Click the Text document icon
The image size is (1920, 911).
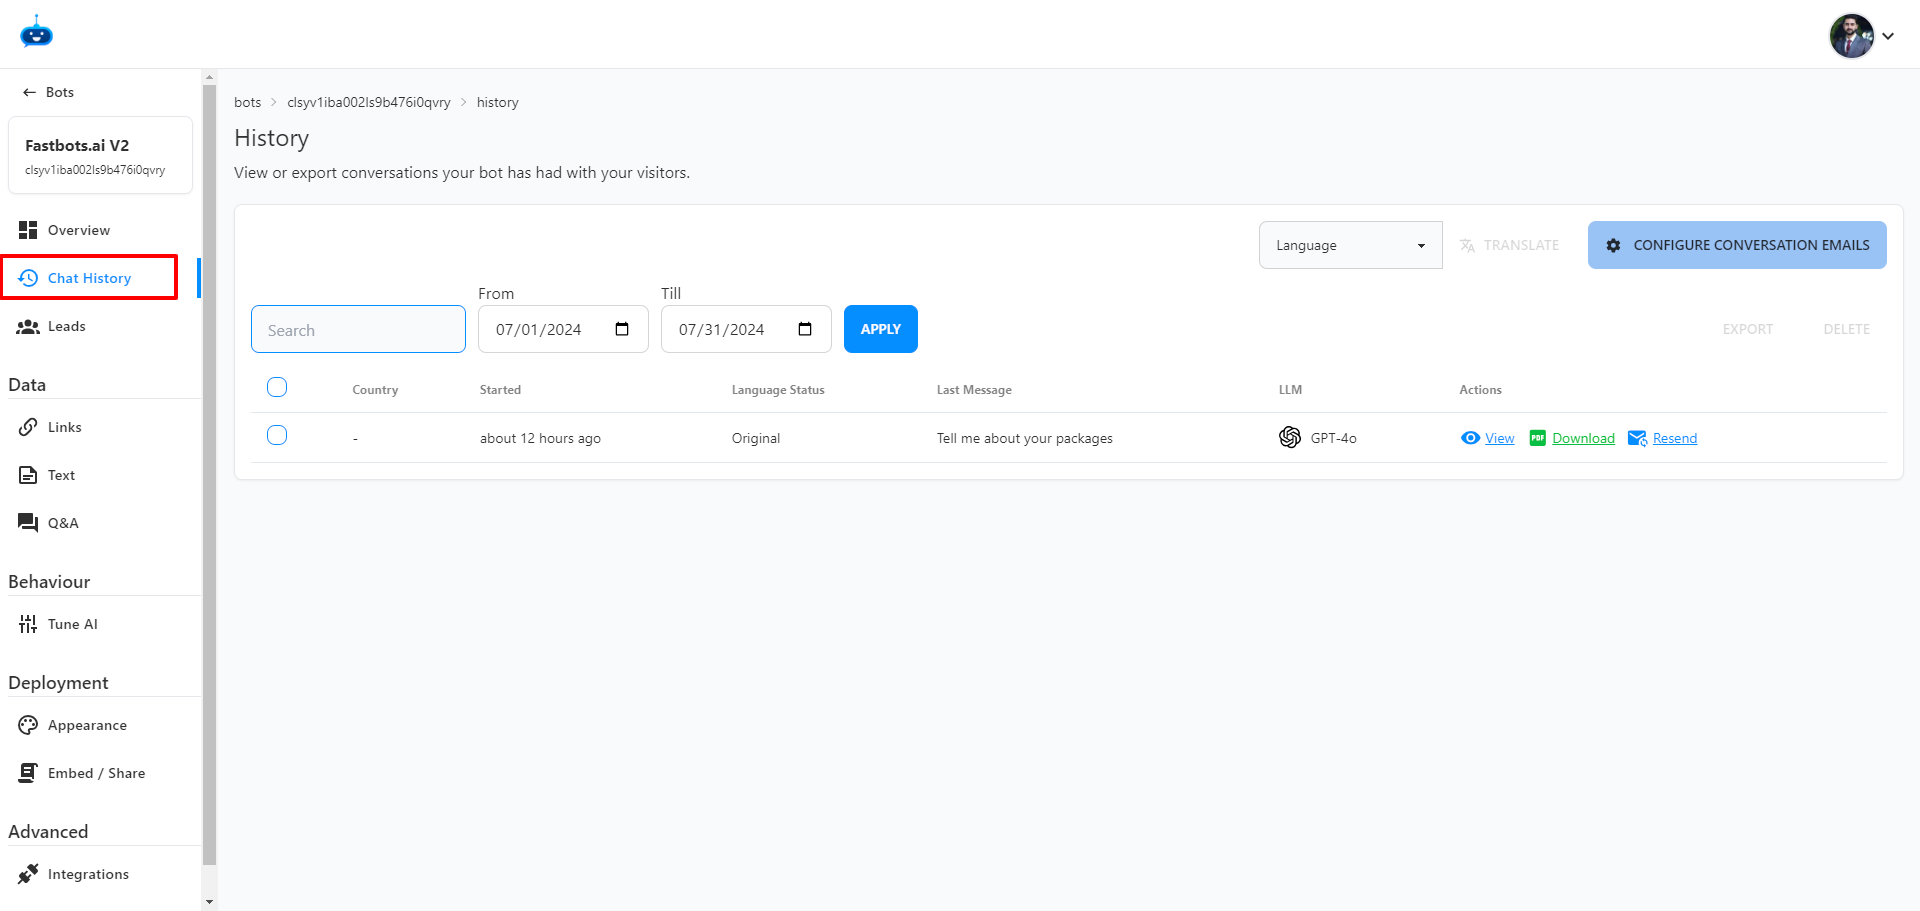[x=28, y=475]
